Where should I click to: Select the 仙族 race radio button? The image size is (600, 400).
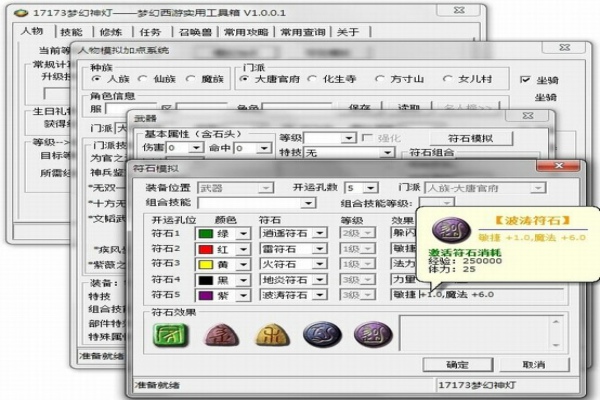click(142, 79)
